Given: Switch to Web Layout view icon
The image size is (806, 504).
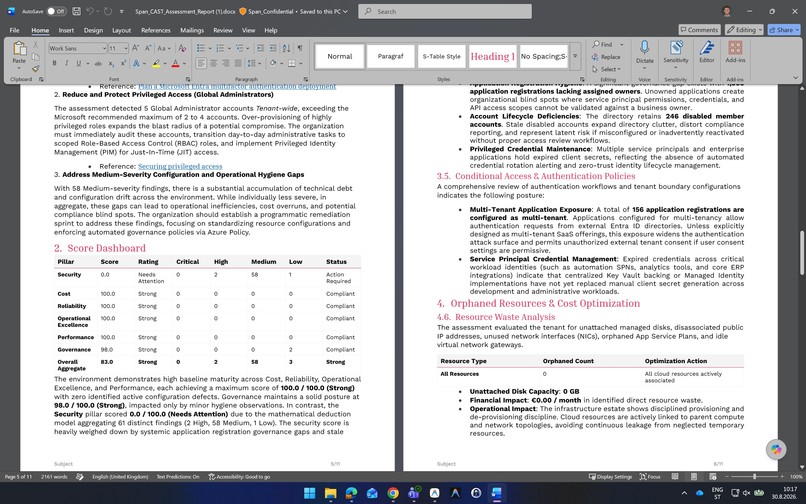Looking at the screenshot, I should coord(712,477).
